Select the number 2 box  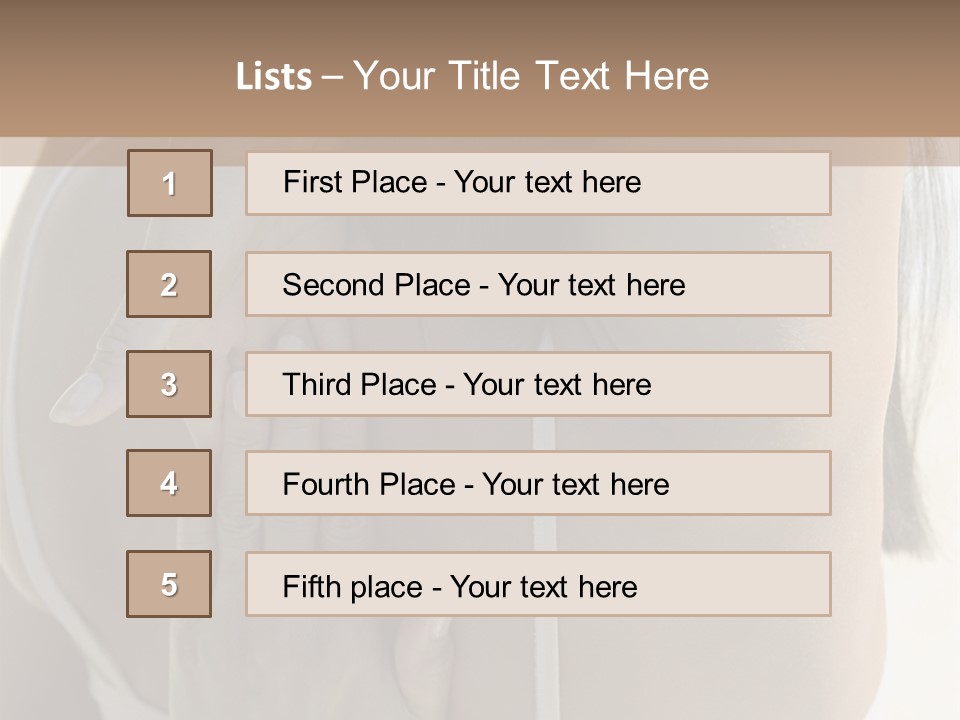[169, 284]
